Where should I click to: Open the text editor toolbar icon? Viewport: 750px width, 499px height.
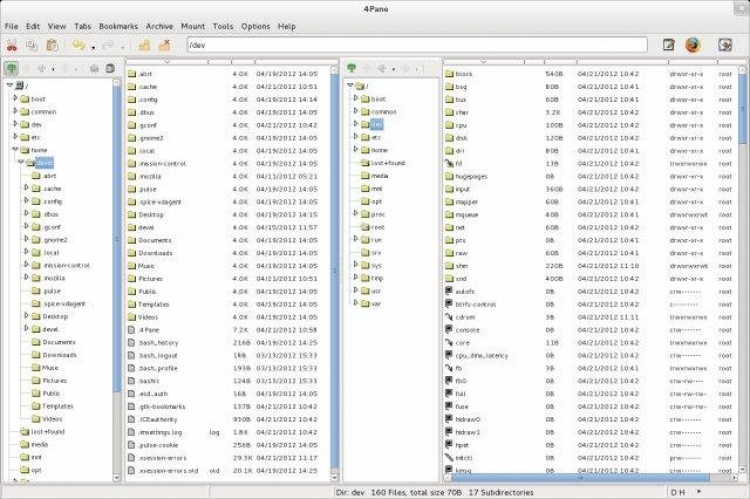click(669, 45)
